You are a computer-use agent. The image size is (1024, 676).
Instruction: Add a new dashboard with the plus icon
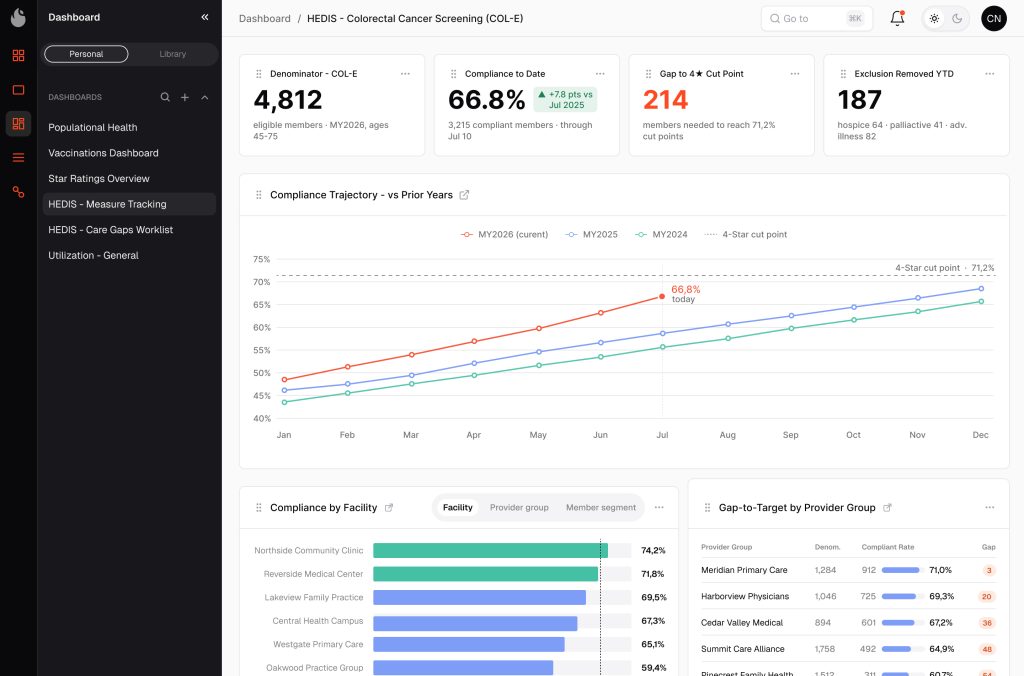click(185, 97)
